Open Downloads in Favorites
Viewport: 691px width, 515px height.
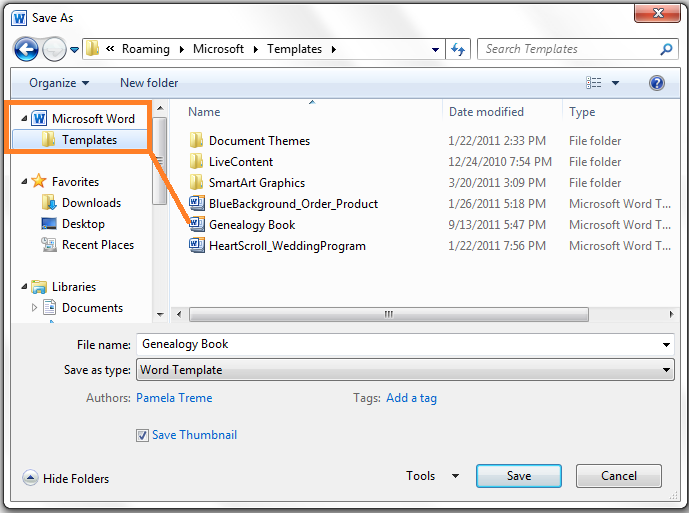[91, 203]
